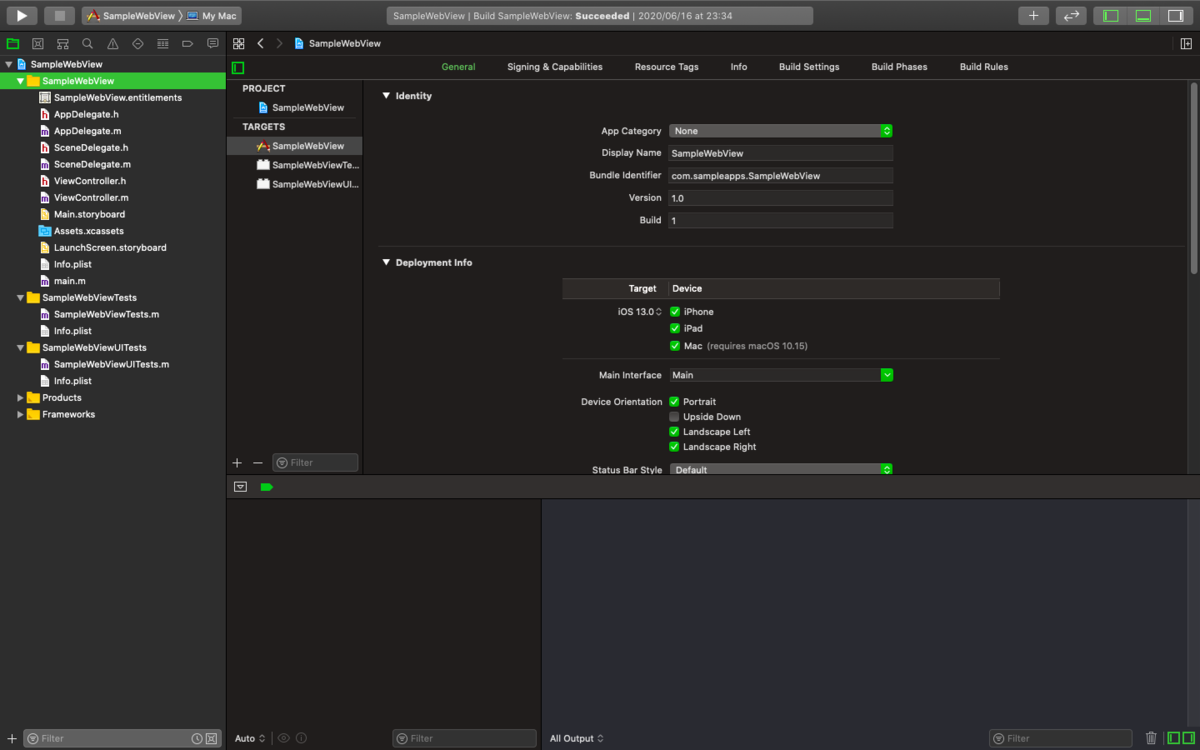This screenshot has width=1200, height=750.
Task: Hide the debug area toggle
Action: click(x=1143, y=16)
